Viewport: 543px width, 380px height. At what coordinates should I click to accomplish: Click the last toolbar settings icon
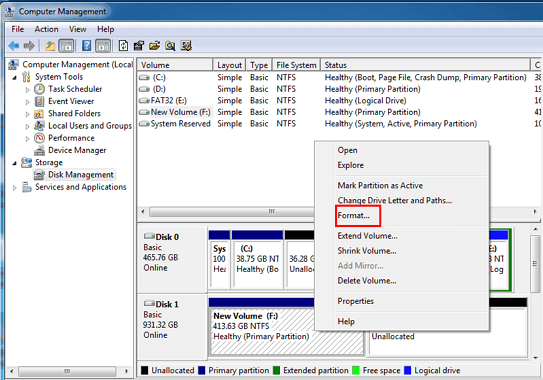click(x=186, y=46)
